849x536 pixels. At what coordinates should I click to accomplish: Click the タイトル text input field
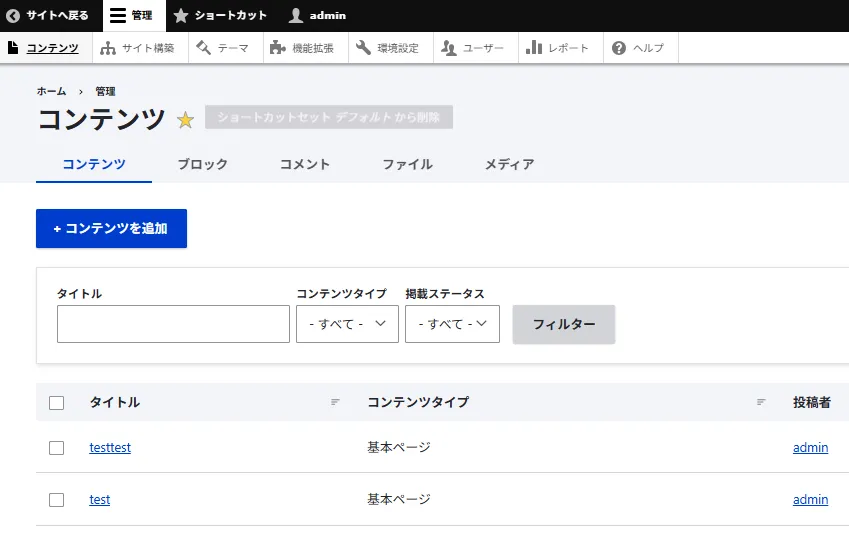(x=173, y=324)
